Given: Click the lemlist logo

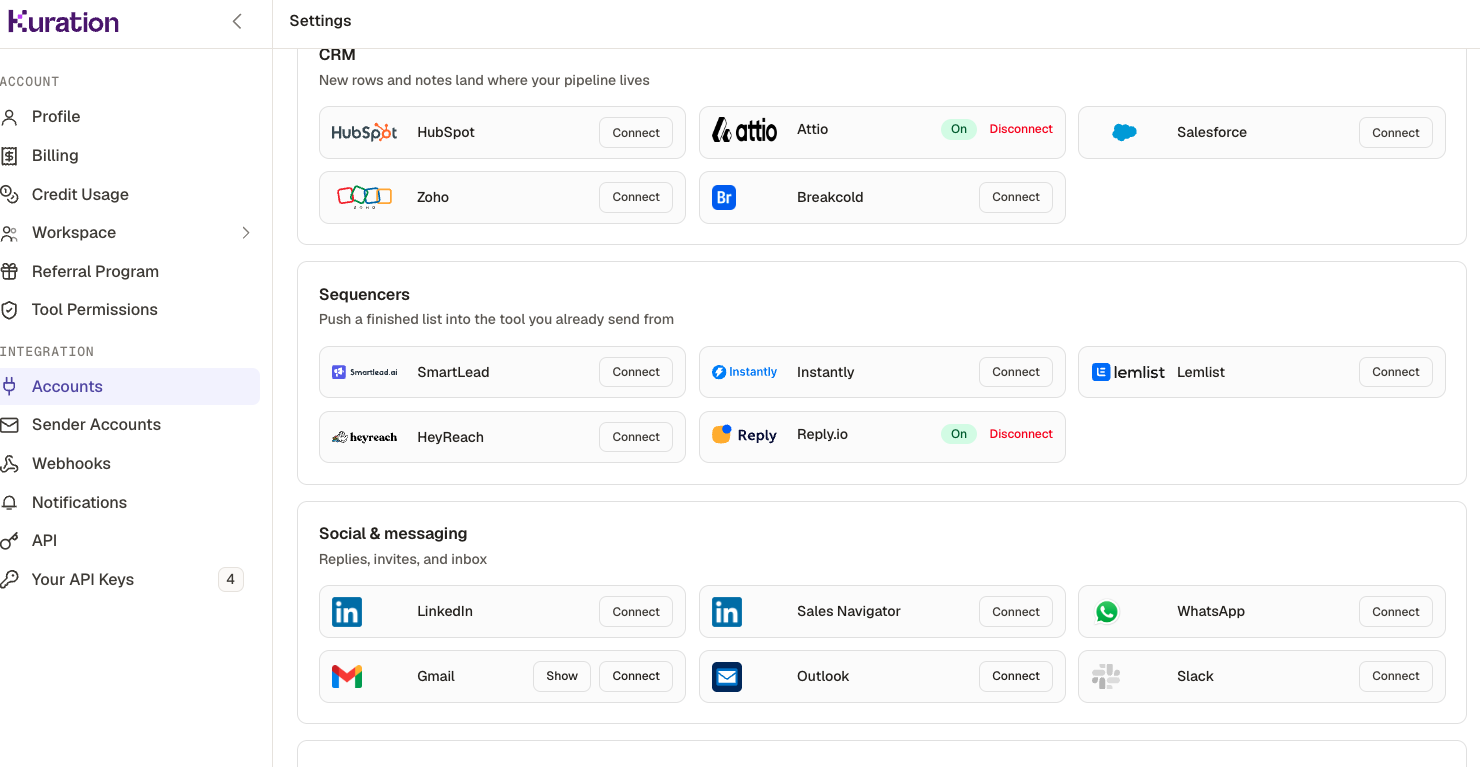Looking at the screenshot, I should pyautogui.click(x=1128, y=372).
